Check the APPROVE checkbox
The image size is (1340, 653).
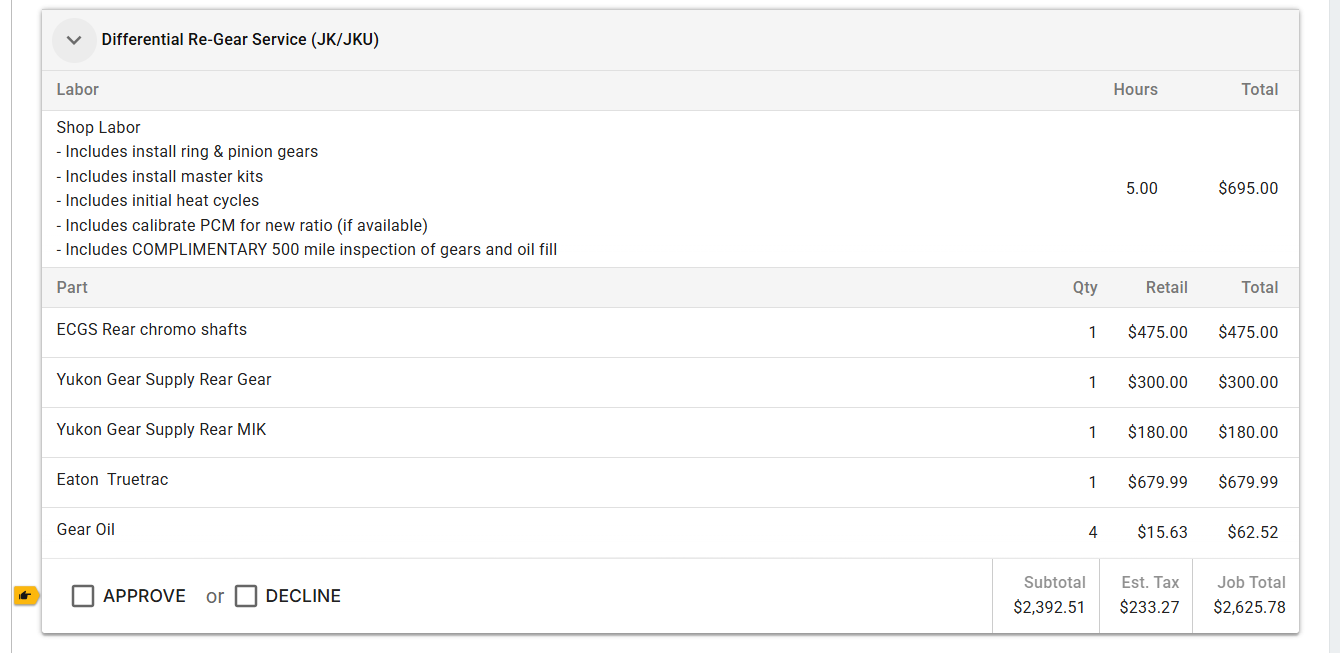click(x=83, y=596)
